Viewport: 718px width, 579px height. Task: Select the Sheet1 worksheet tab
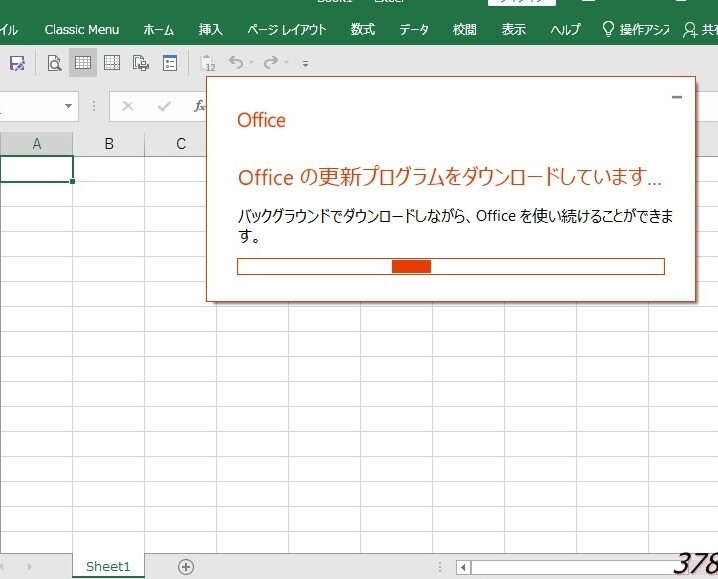[108, 566]
